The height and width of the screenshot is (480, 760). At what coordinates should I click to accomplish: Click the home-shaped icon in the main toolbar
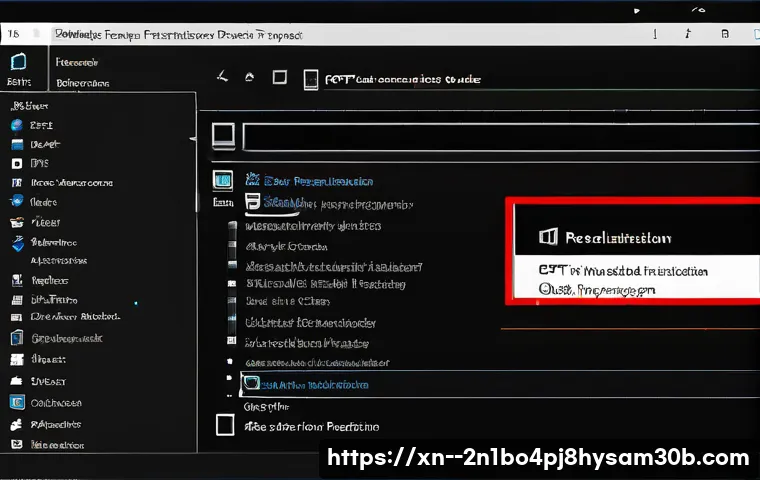pyautogui.click(x=249, y=77)
